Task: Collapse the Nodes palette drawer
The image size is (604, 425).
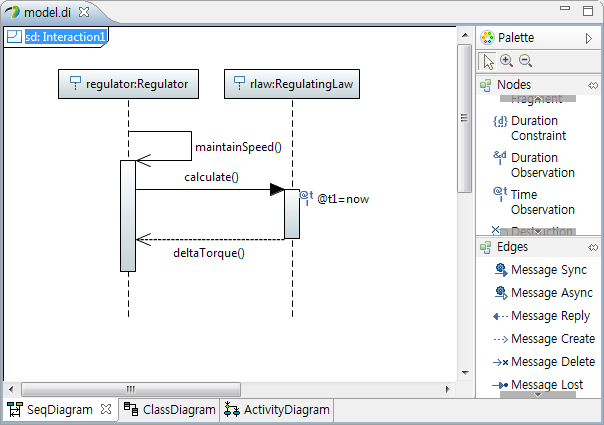Action: [x=592, y=85]
